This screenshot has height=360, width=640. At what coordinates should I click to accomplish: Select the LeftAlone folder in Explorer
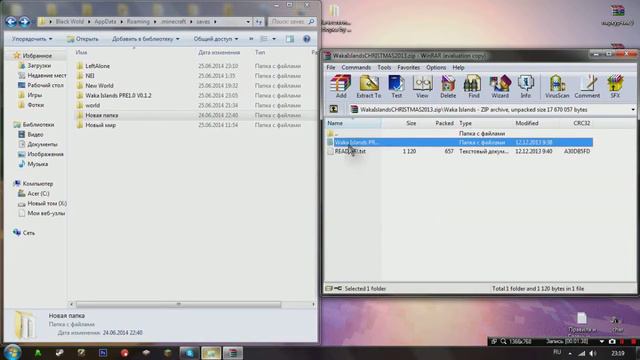pyautogui.click(x=97, y=66)
